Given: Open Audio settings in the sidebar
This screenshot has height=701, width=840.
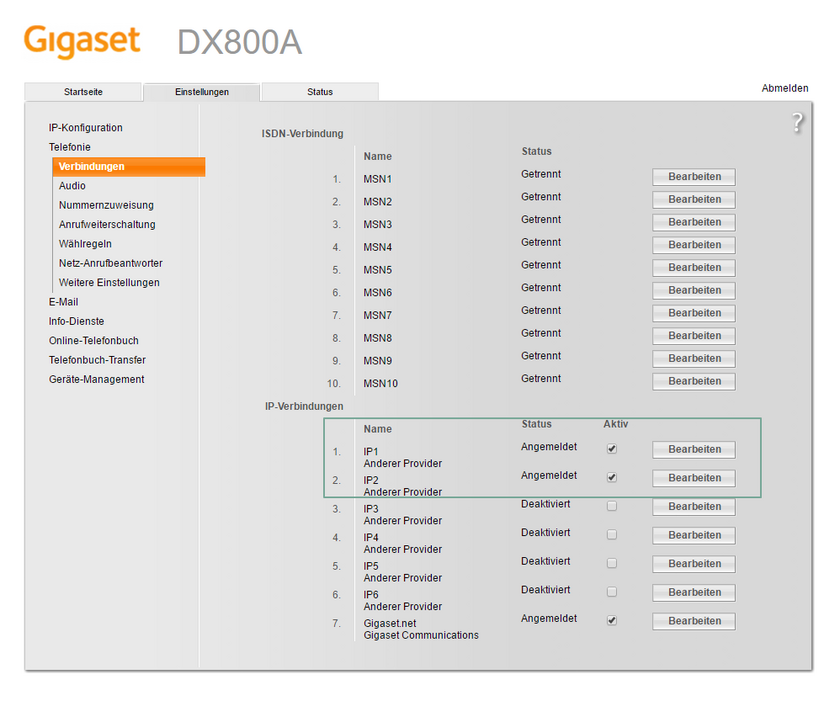Looking at the screenshot, I should coord(73,185).
